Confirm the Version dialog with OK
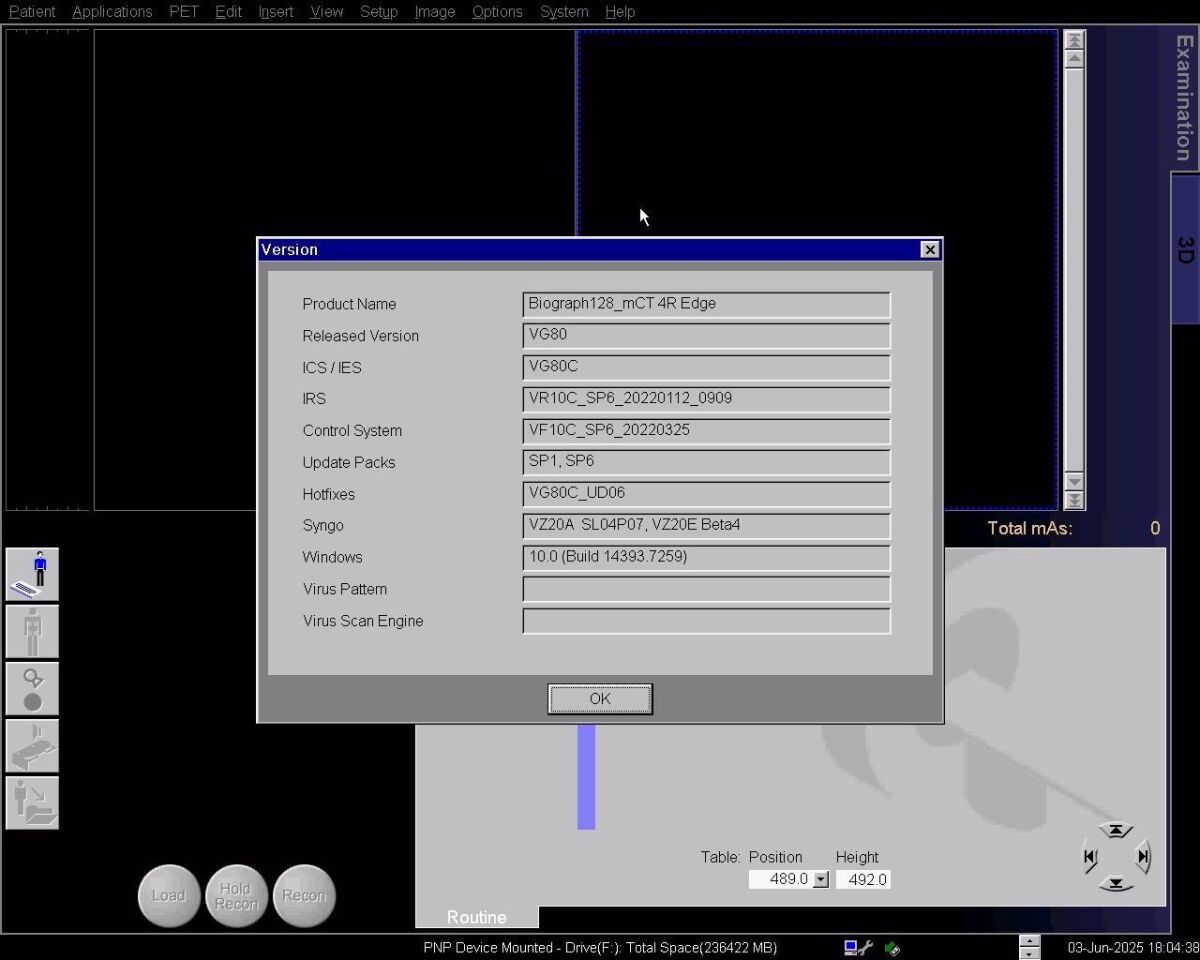The width and height of the screenshot is (1200, 960). [600, 699]
